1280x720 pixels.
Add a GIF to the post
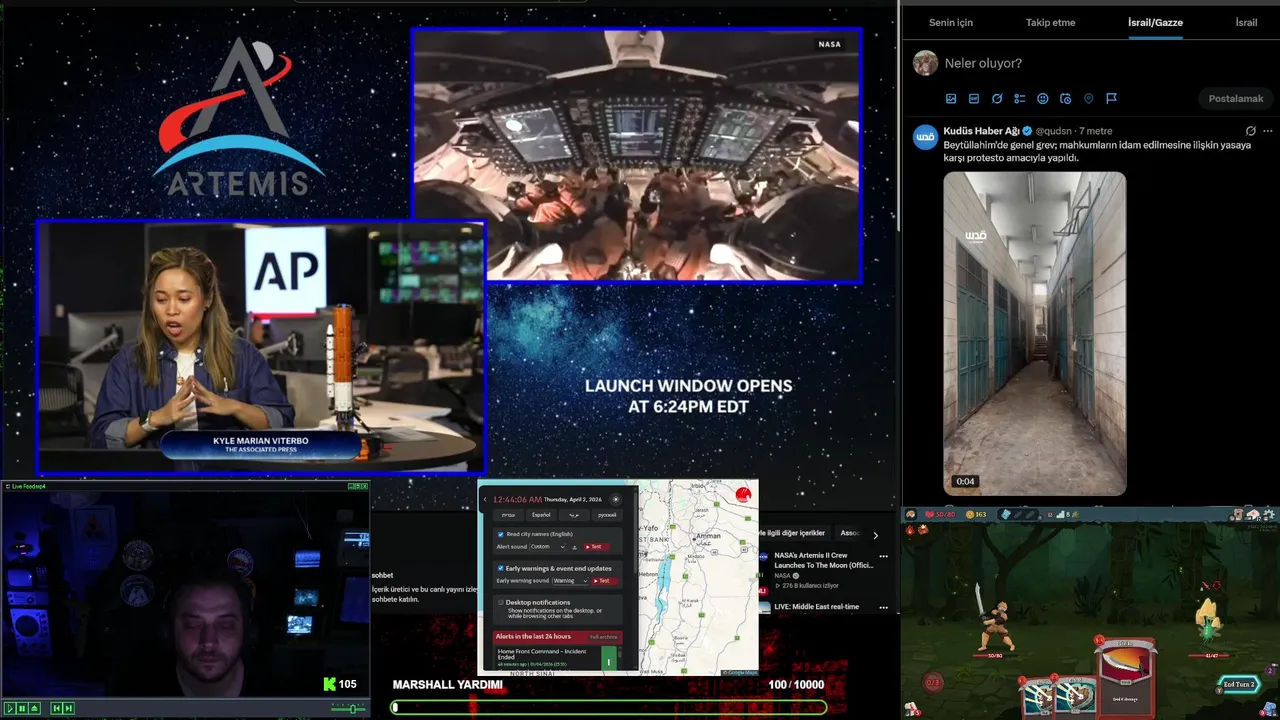pyautogui.click(x=974, y=99)
